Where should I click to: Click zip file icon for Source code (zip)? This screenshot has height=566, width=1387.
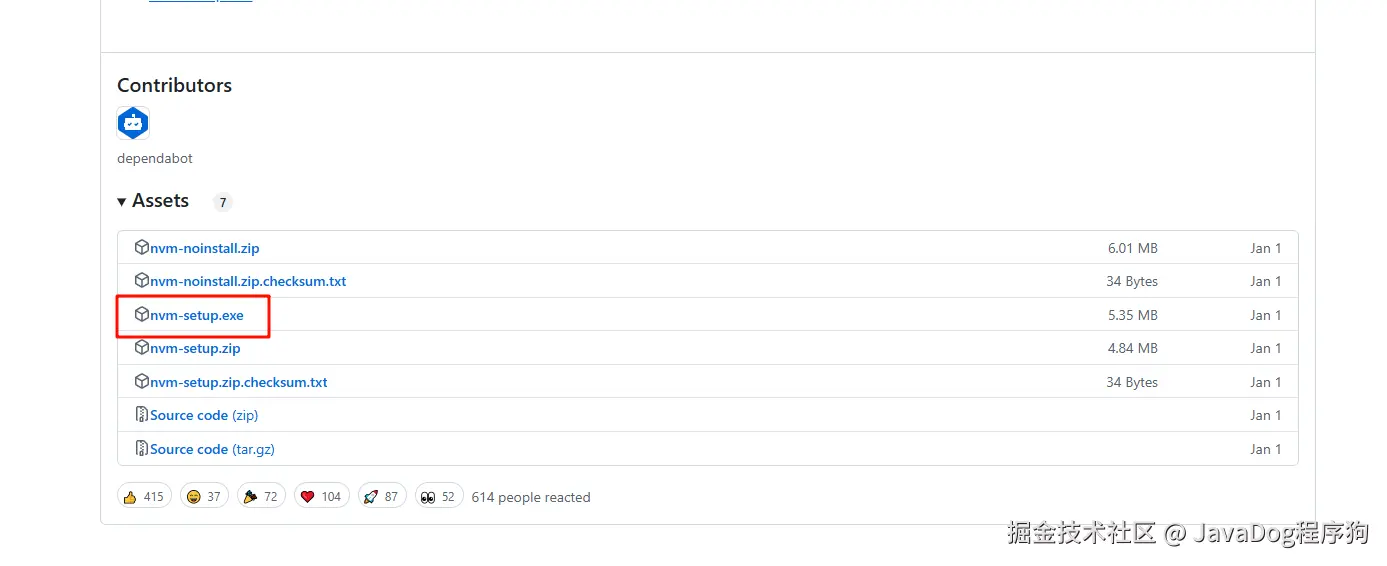[x=142, y=415]
